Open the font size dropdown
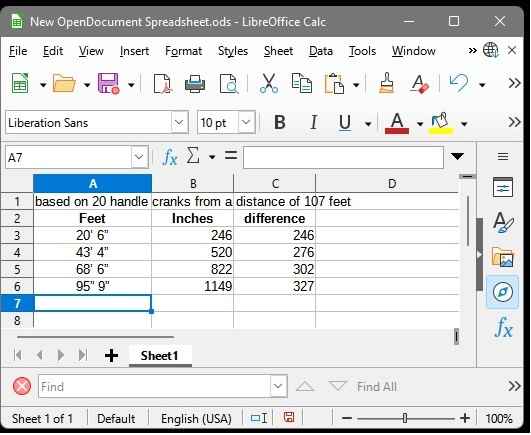 (246, 122)
